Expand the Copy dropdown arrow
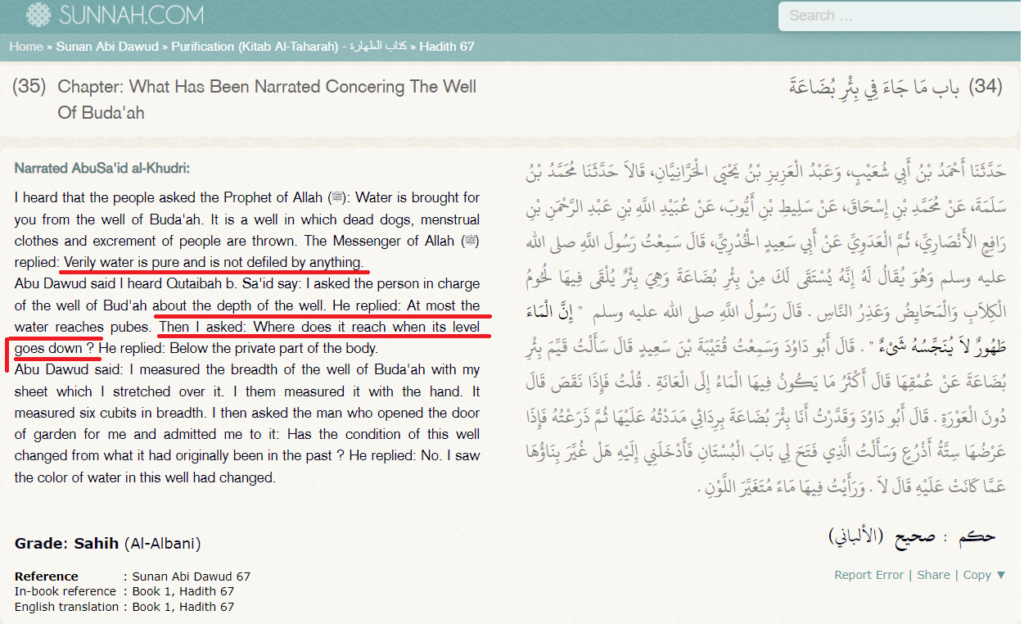 pos(1000,575)
